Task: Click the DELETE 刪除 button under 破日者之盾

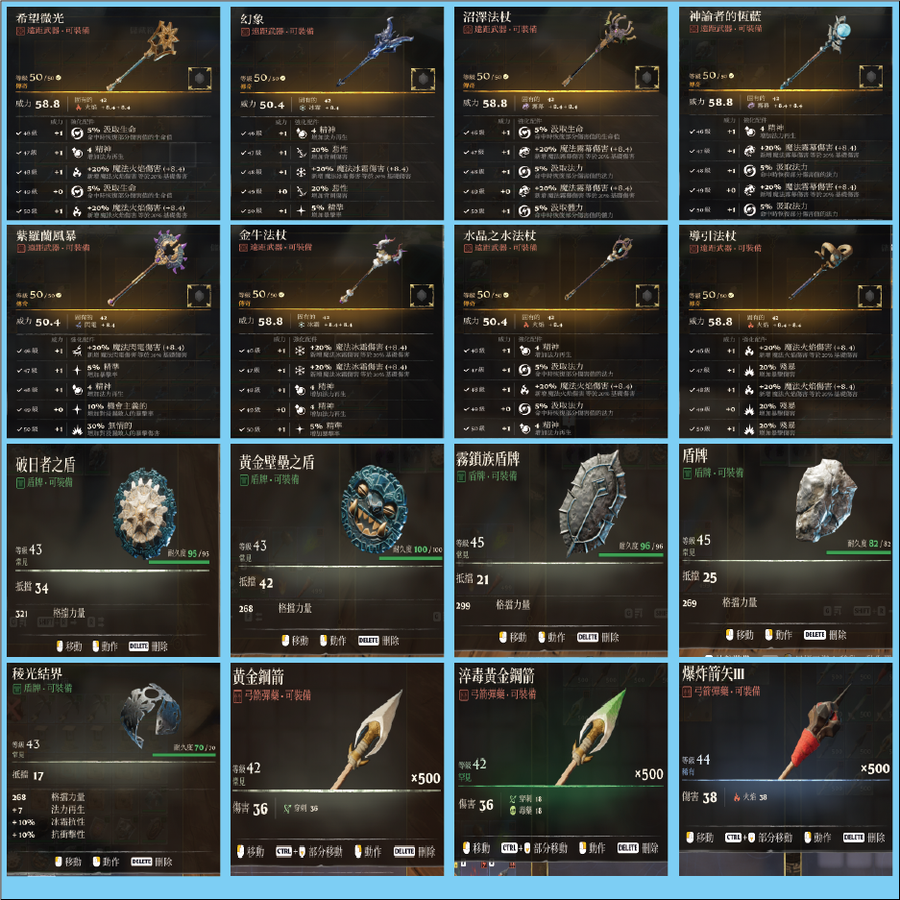Action: pos(148,646)
